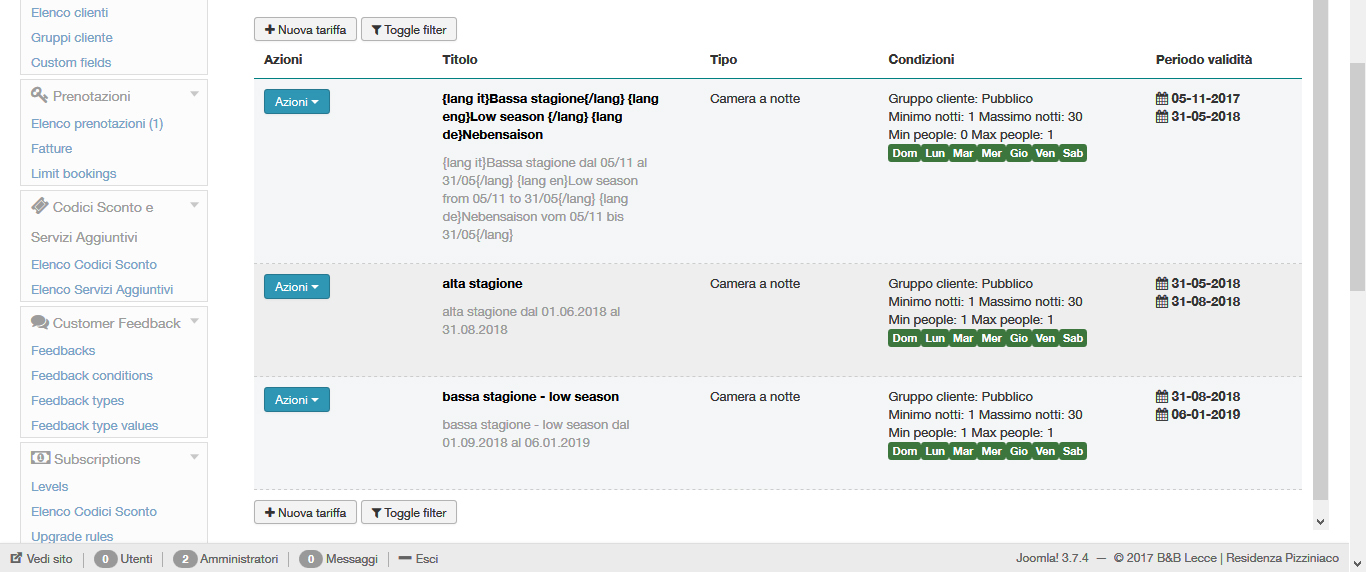
Task: Click the Sab day badge for bassa stagione - low season
Action: click(1073, 451)
